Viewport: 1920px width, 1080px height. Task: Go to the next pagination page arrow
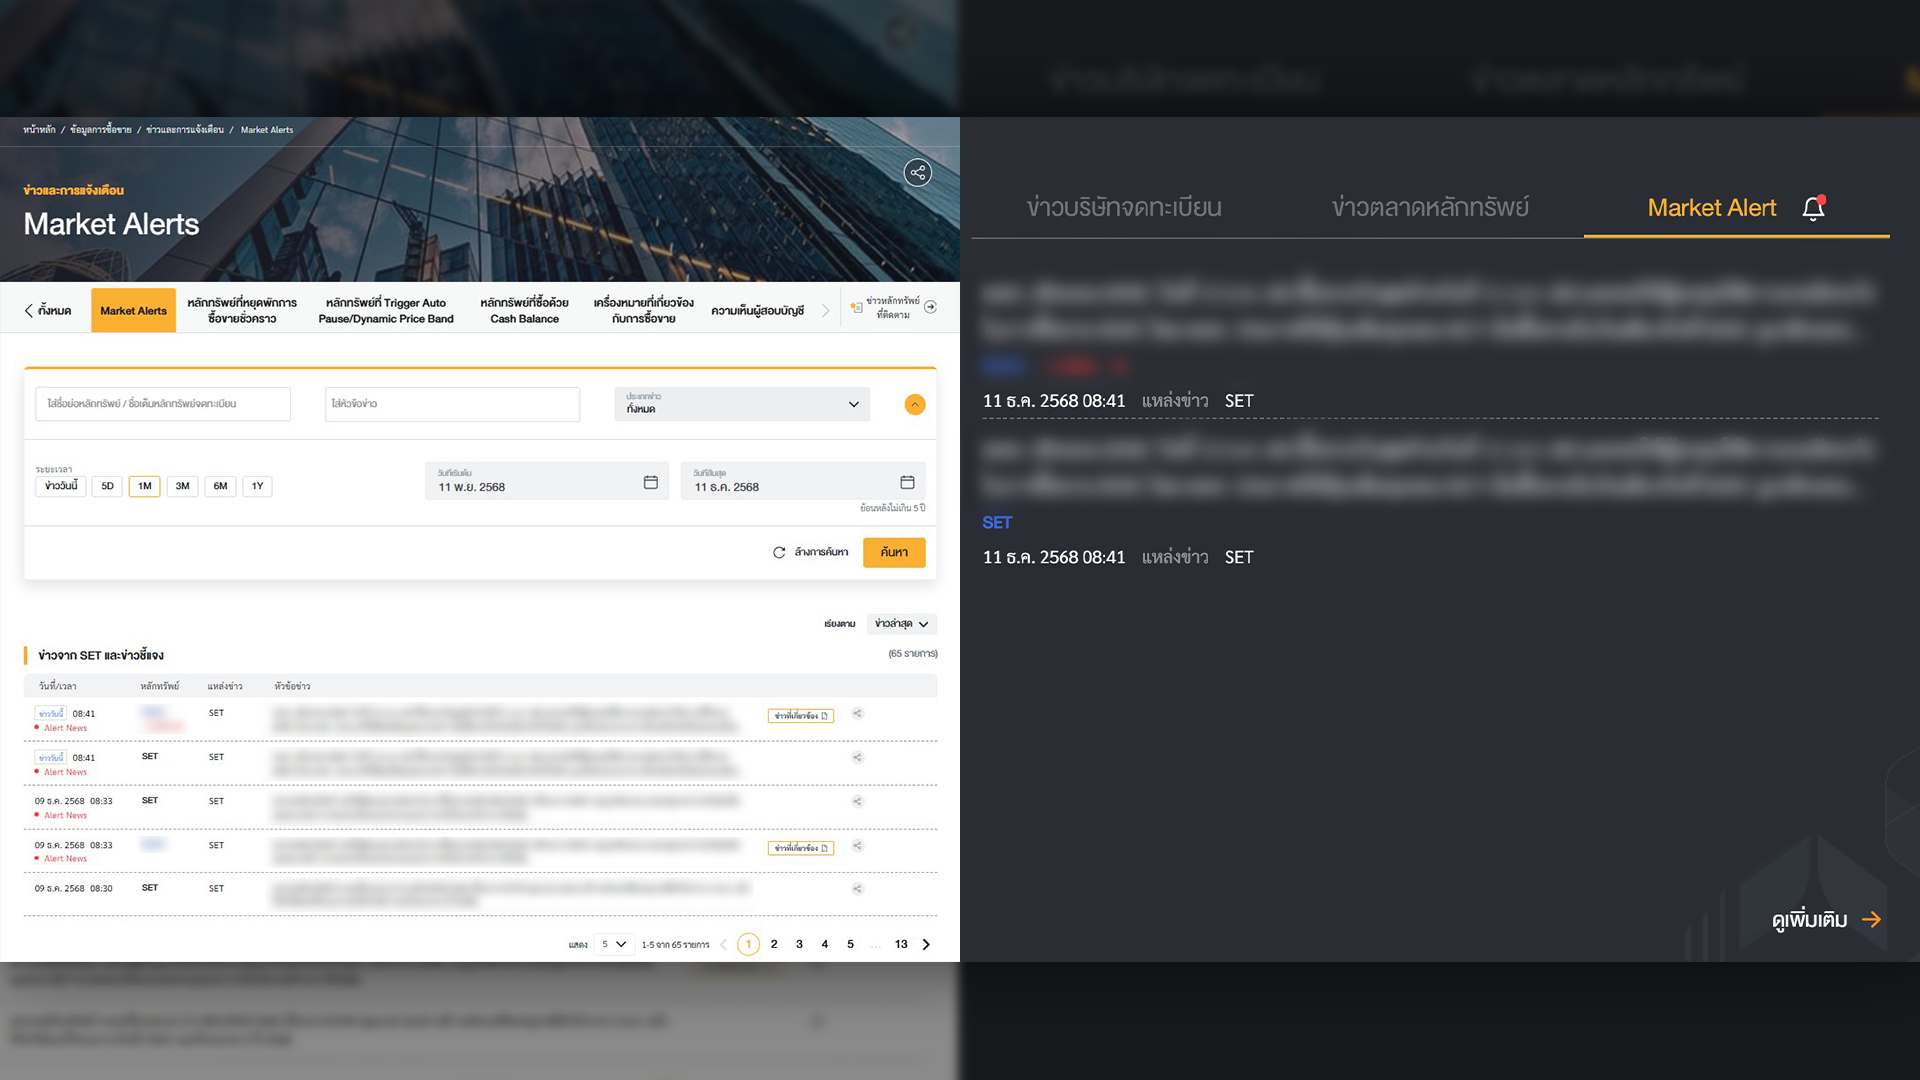926,944
